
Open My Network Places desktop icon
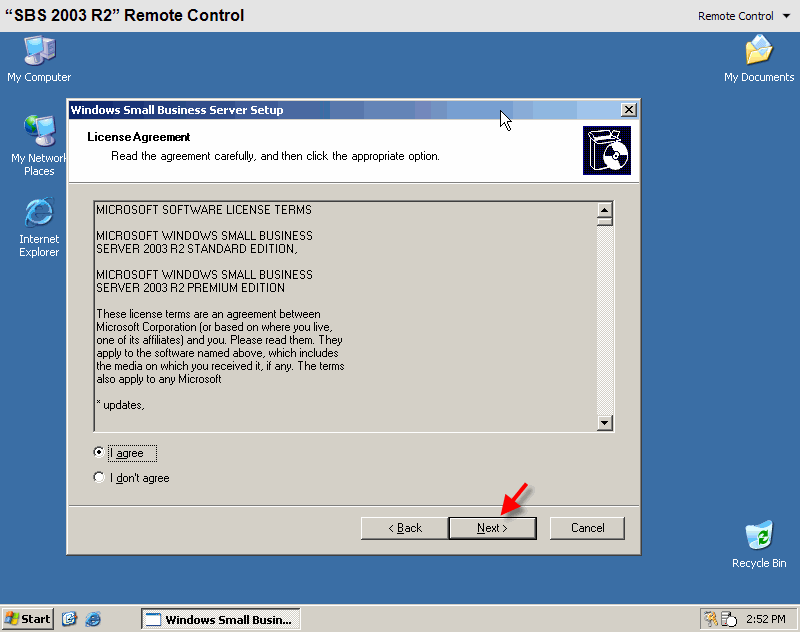pos(39,145)
